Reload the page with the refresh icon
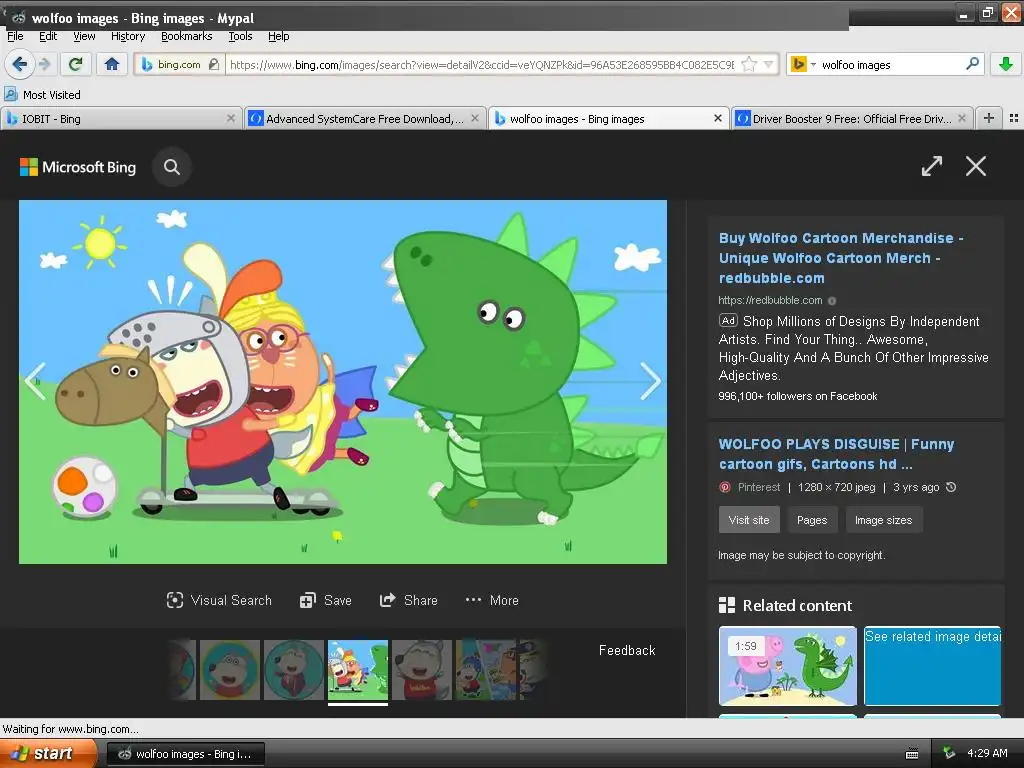Viewport: 1024px width, 768px height. (x=76, y=64)
